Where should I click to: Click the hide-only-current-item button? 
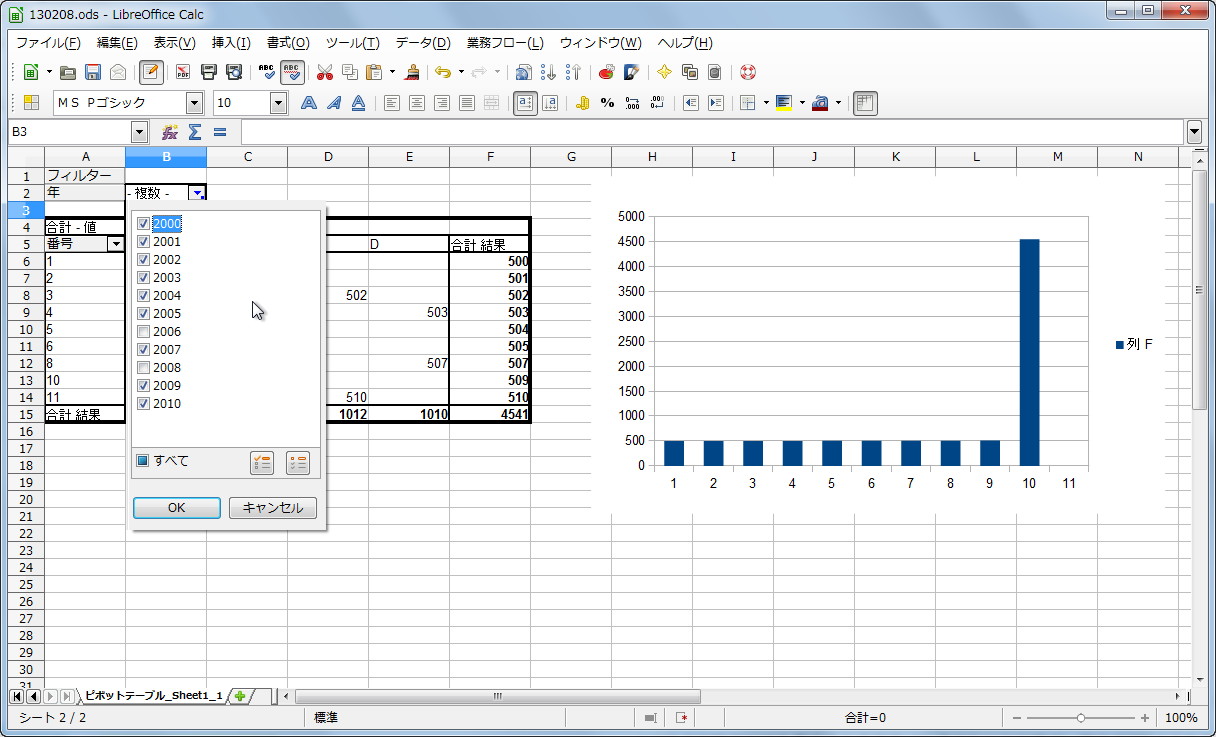point(298,462)
